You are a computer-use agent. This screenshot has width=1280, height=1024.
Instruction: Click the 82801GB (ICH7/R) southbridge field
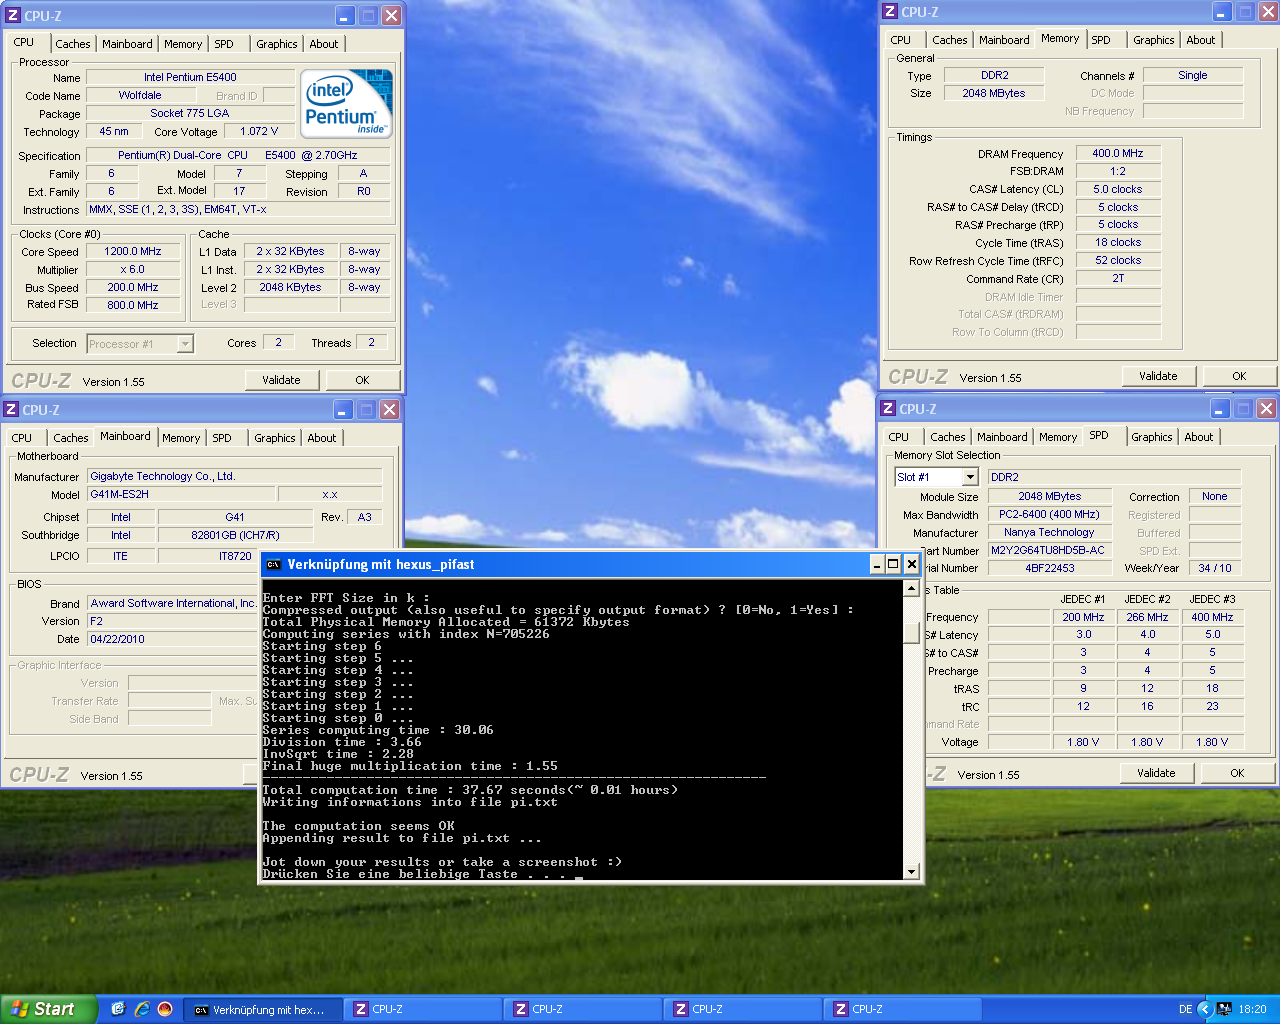[235, 536]
